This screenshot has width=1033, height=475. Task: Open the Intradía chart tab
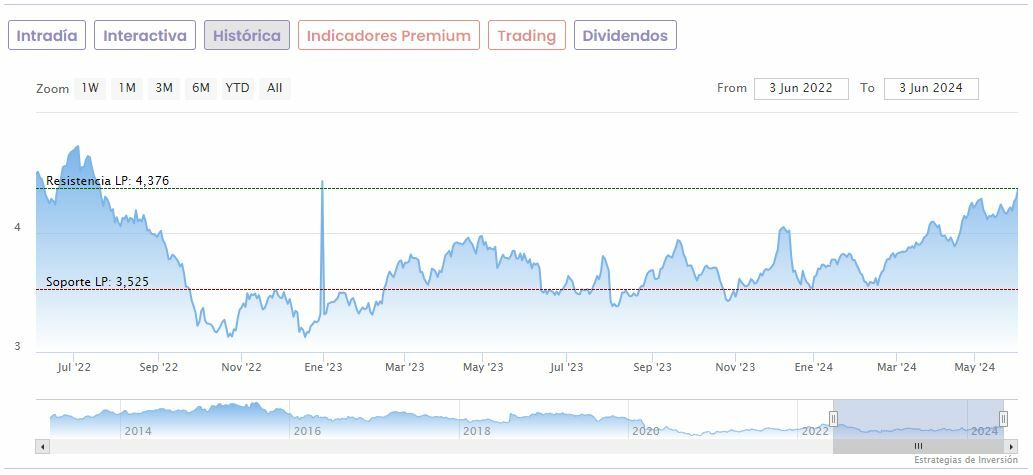pos(47,36)
